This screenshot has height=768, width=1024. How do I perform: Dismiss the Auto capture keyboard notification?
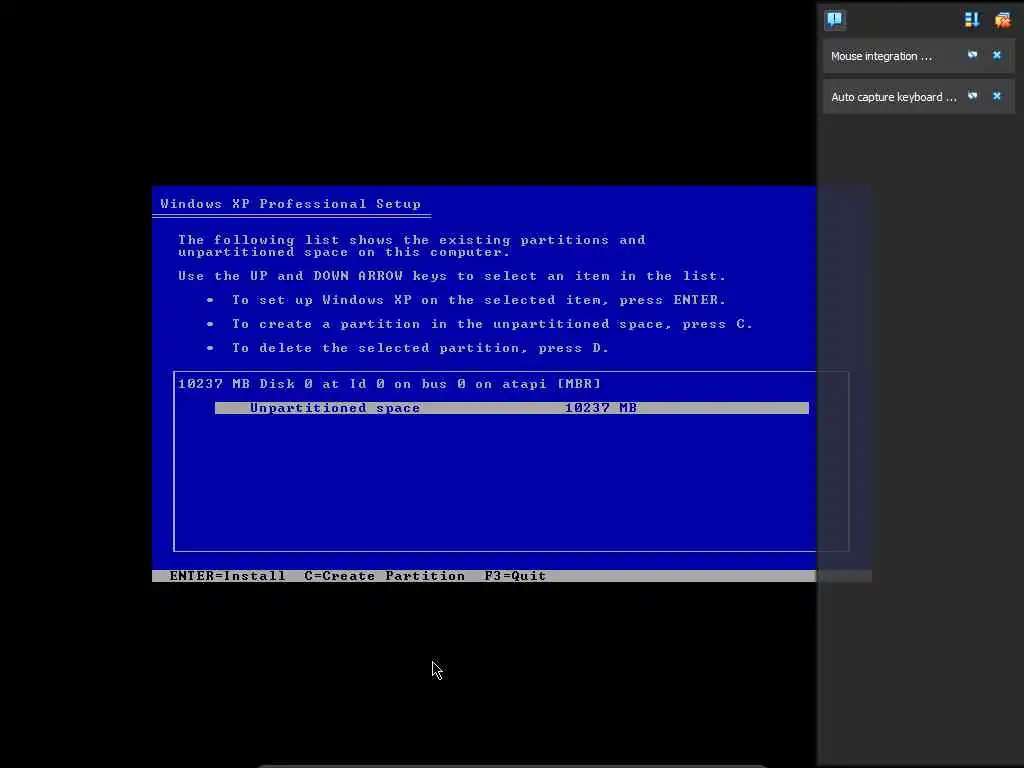[x=997, y=97]
